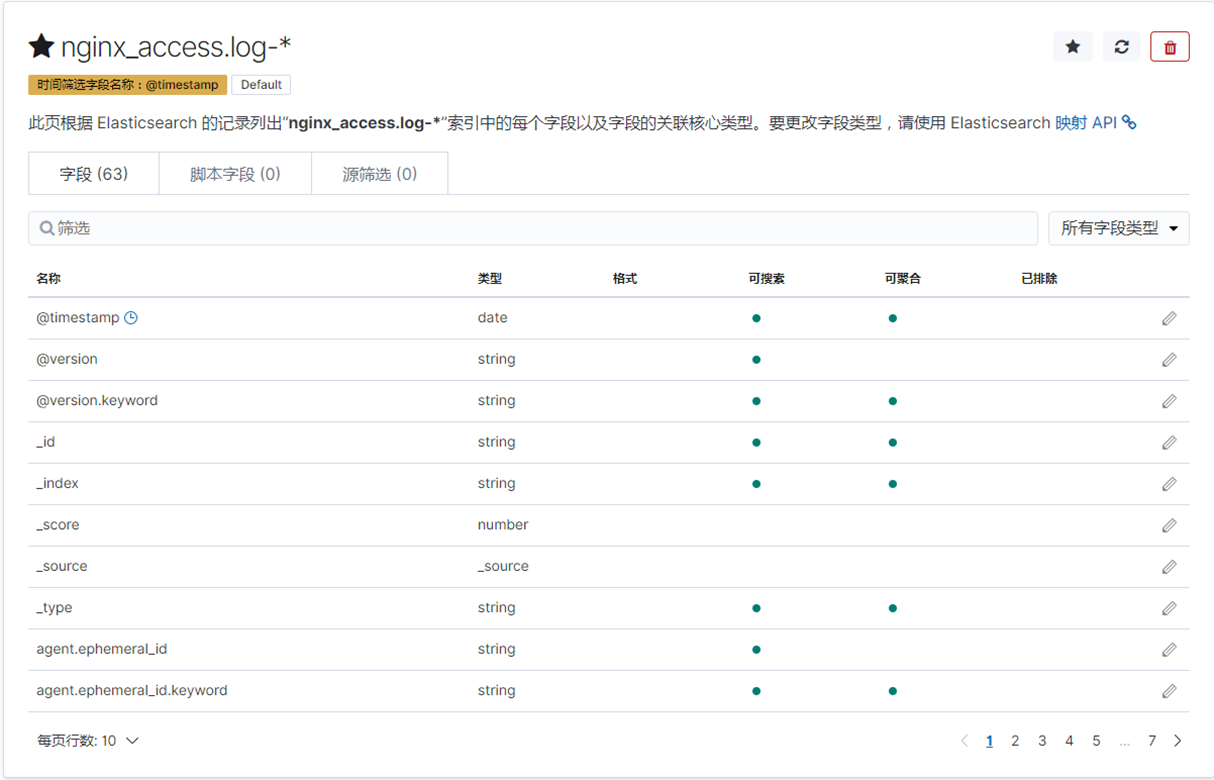
Task: Edit the _index field
Action: click(1169, 484)
